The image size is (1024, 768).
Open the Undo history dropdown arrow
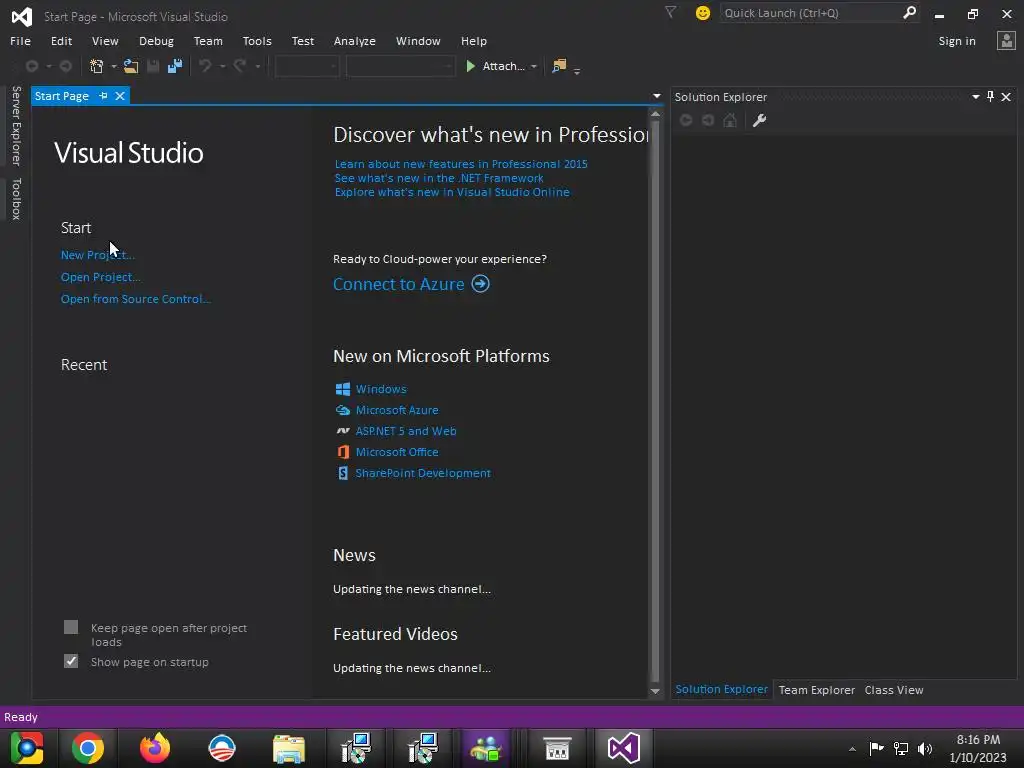223,67
